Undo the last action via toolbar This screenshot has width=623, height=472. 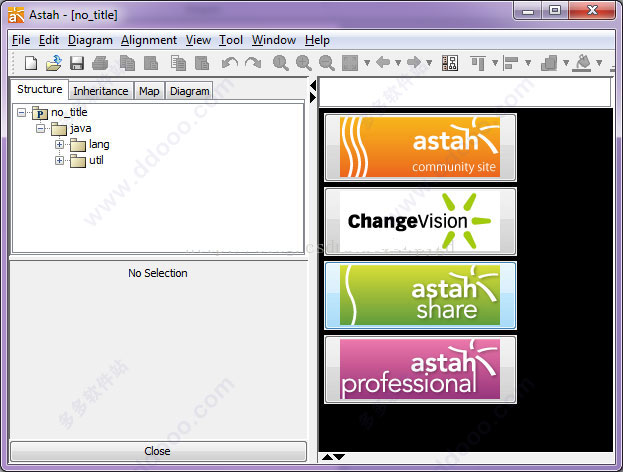[230, 63]
